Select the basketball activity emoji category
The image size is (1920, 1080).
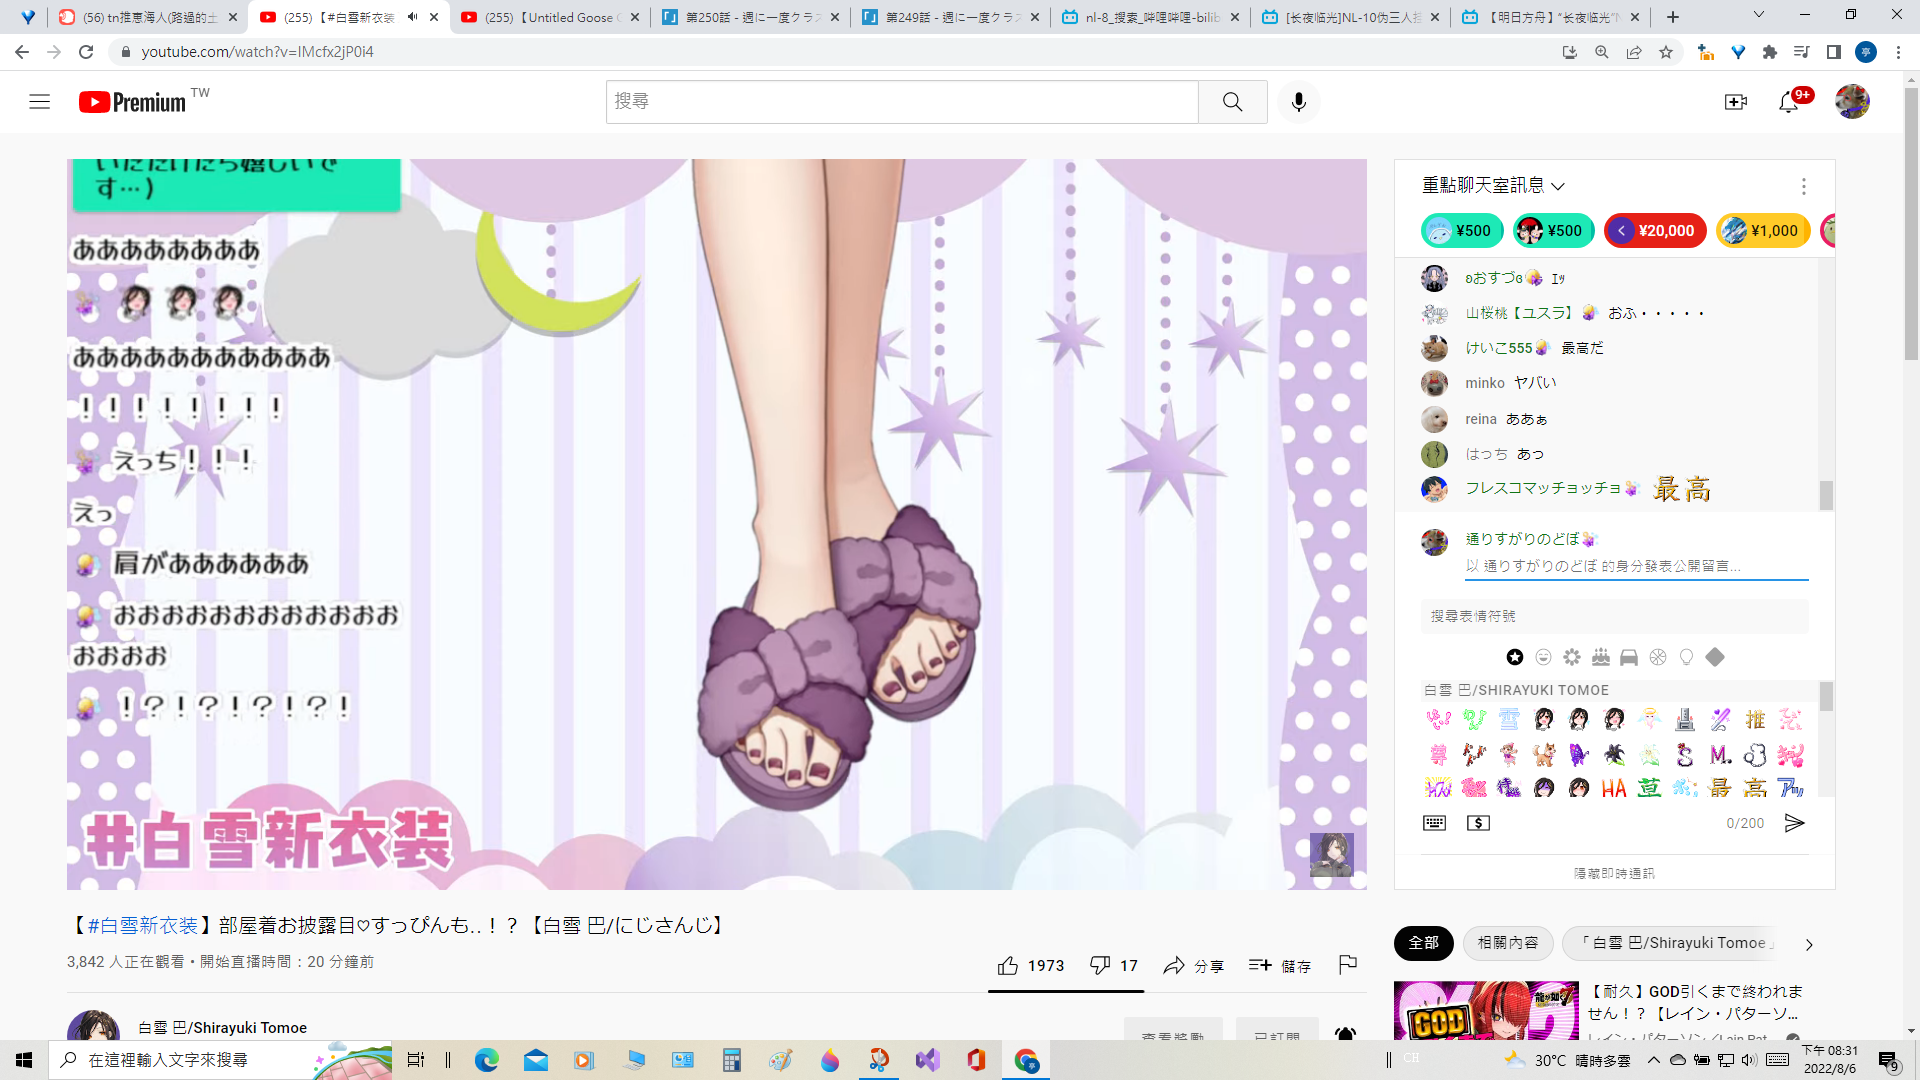[1658, 657]
